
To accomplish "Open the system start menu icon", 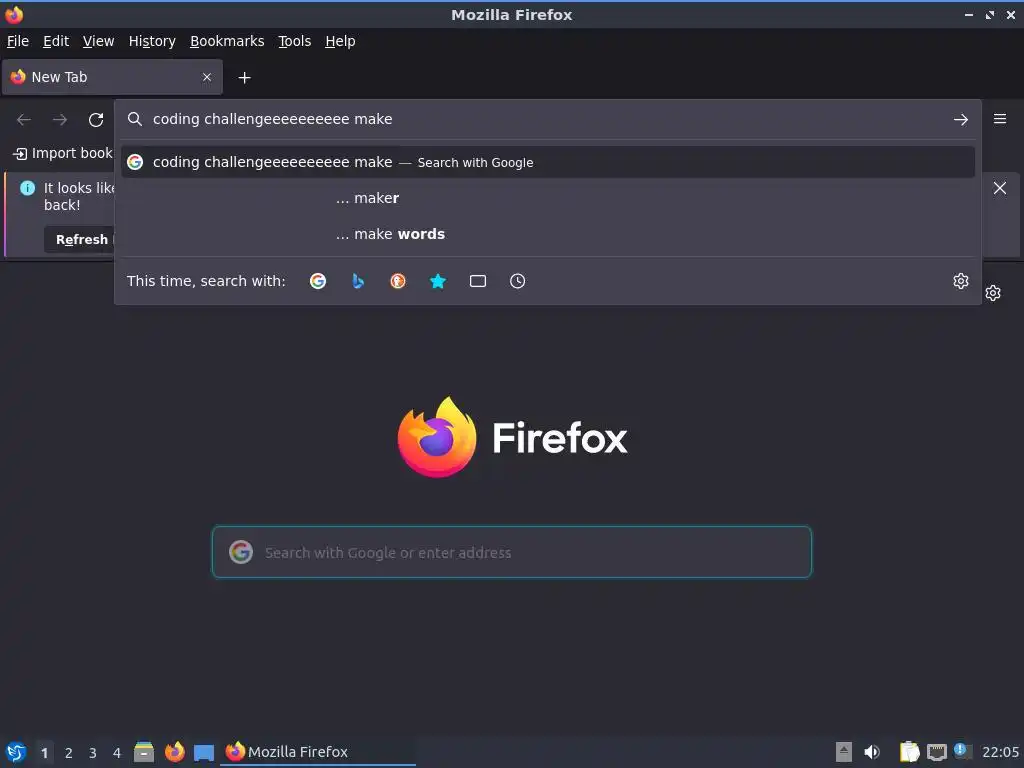I will 16,752.
